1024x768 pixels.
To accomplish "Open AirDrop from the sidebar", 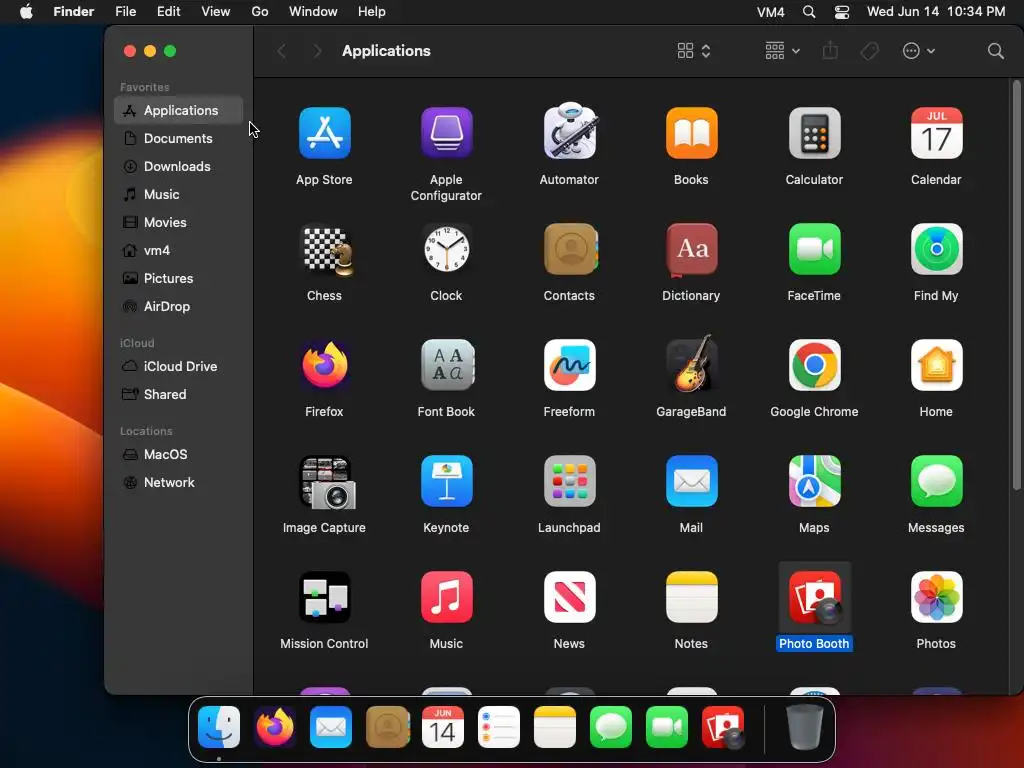I will click(x=178, y=307).
